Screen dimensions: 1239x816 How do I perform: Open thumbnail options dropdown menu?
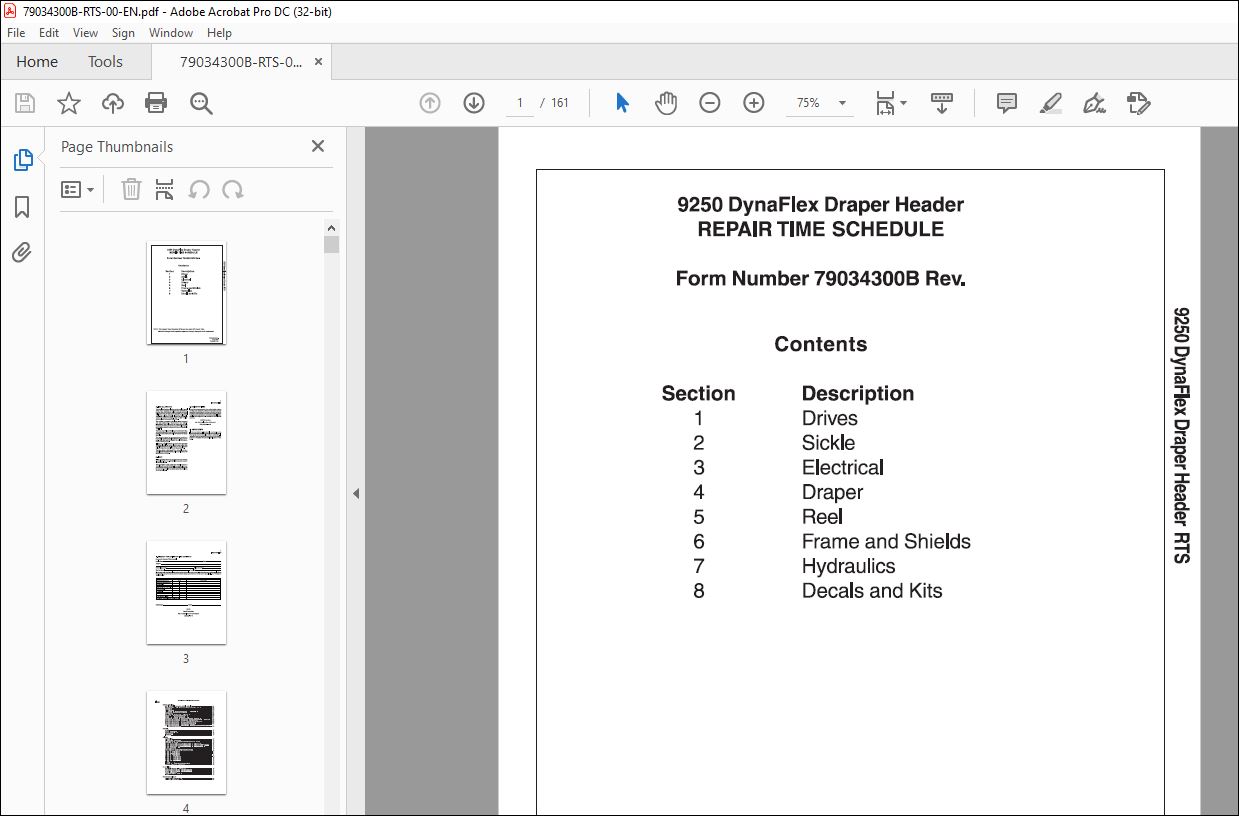click(77, 190)
